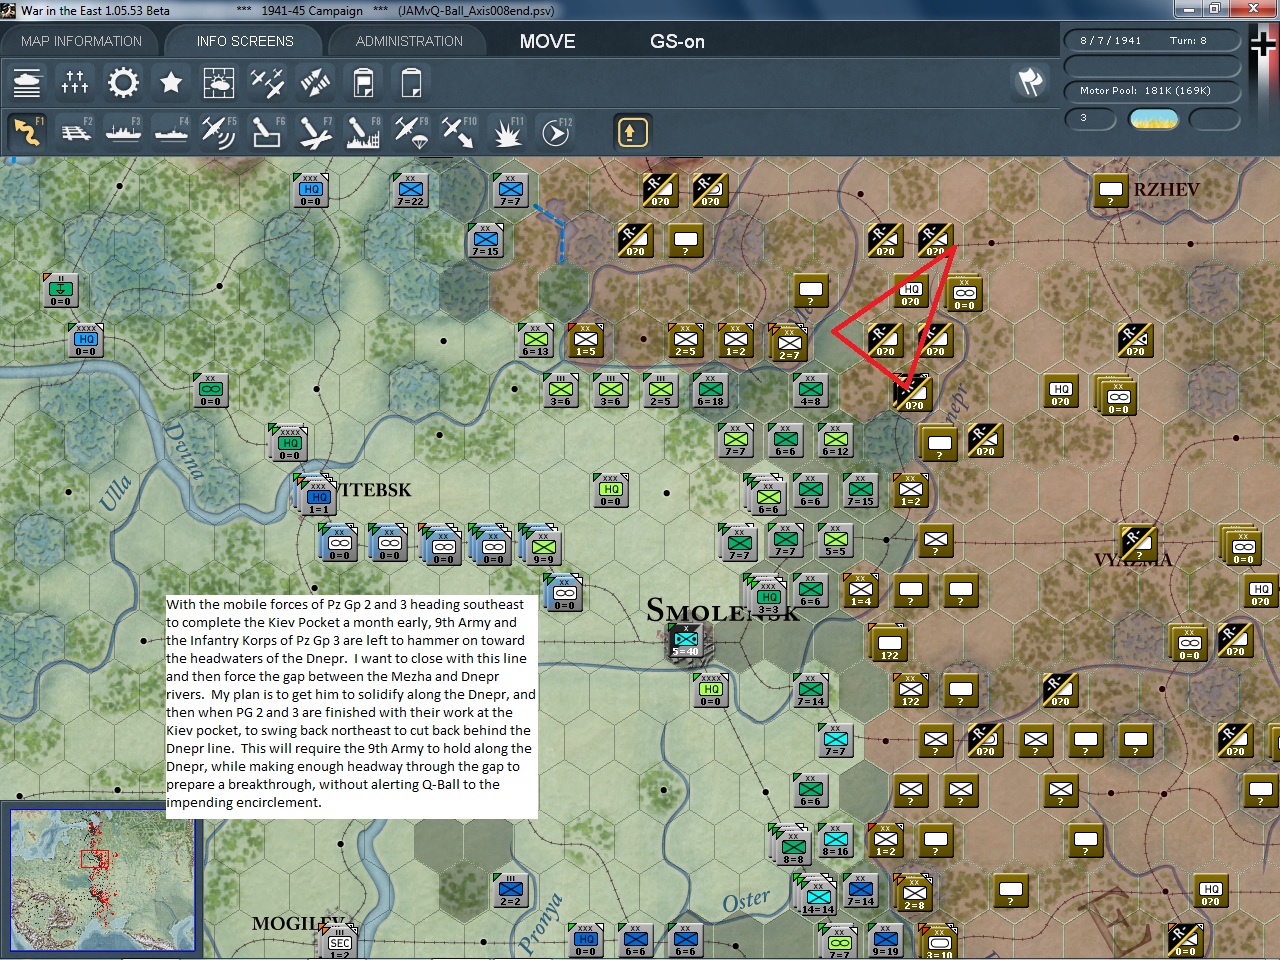Select F8 bomb city mode
The height and width of the screenshot is (960, 1280).
click(x=363, y=132)
